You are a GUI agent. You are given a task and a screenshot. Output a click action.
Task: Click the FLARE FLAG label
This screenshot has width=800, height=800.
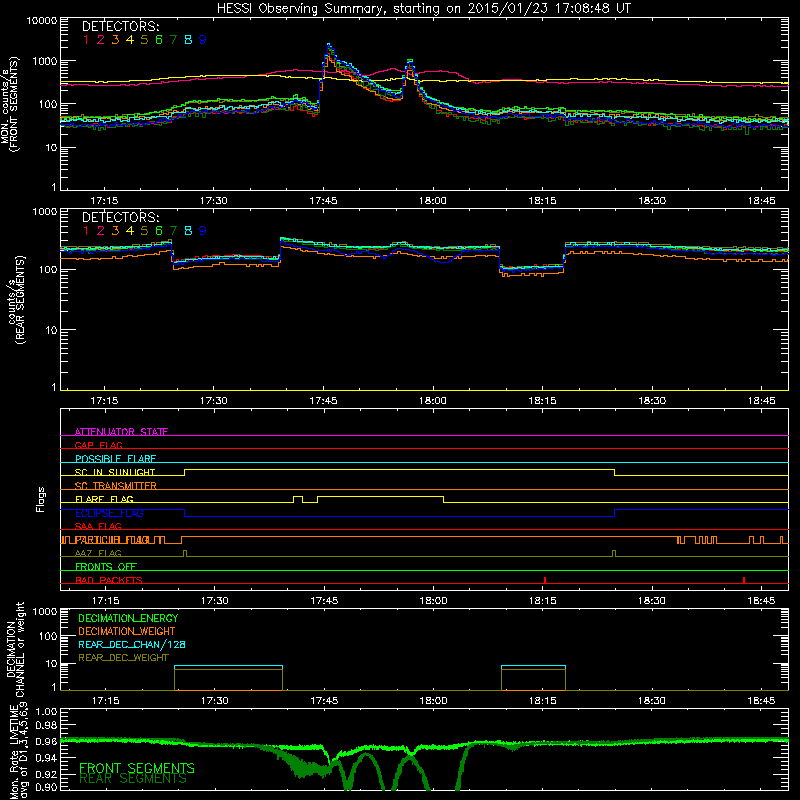tap(104, 499)
